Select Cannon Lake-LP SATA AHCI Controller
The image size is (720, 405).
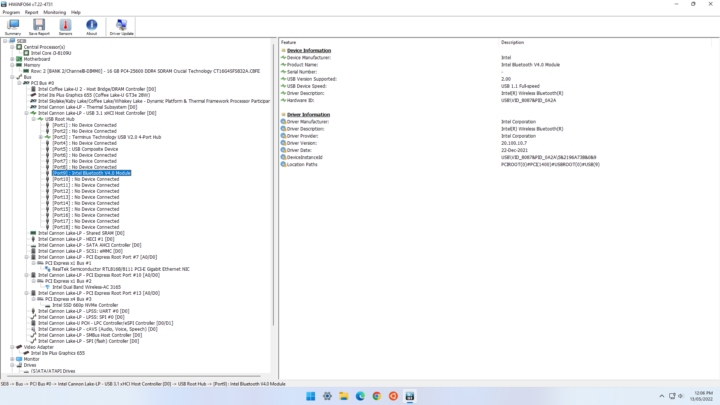90,245
